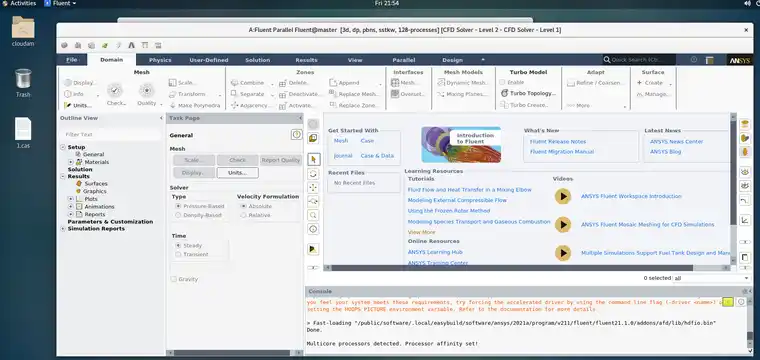The height and width of the screenshot is (360, 760).
Task: Select the rotate view tool
Action: pos(314,173)
